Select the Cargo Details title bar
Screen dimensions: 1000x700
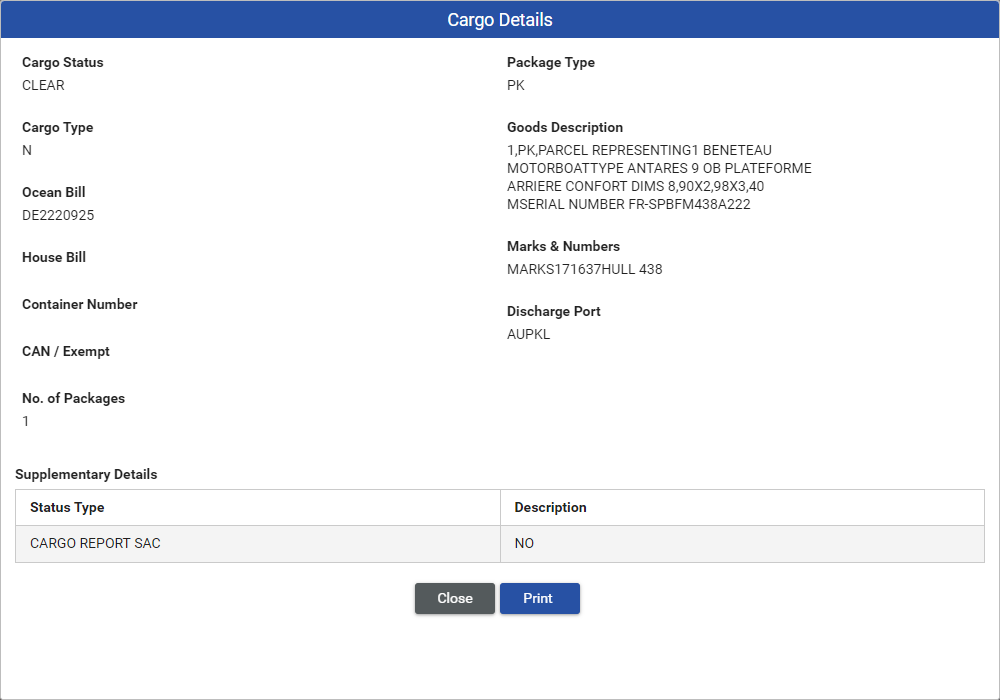(x=500, y=19)
